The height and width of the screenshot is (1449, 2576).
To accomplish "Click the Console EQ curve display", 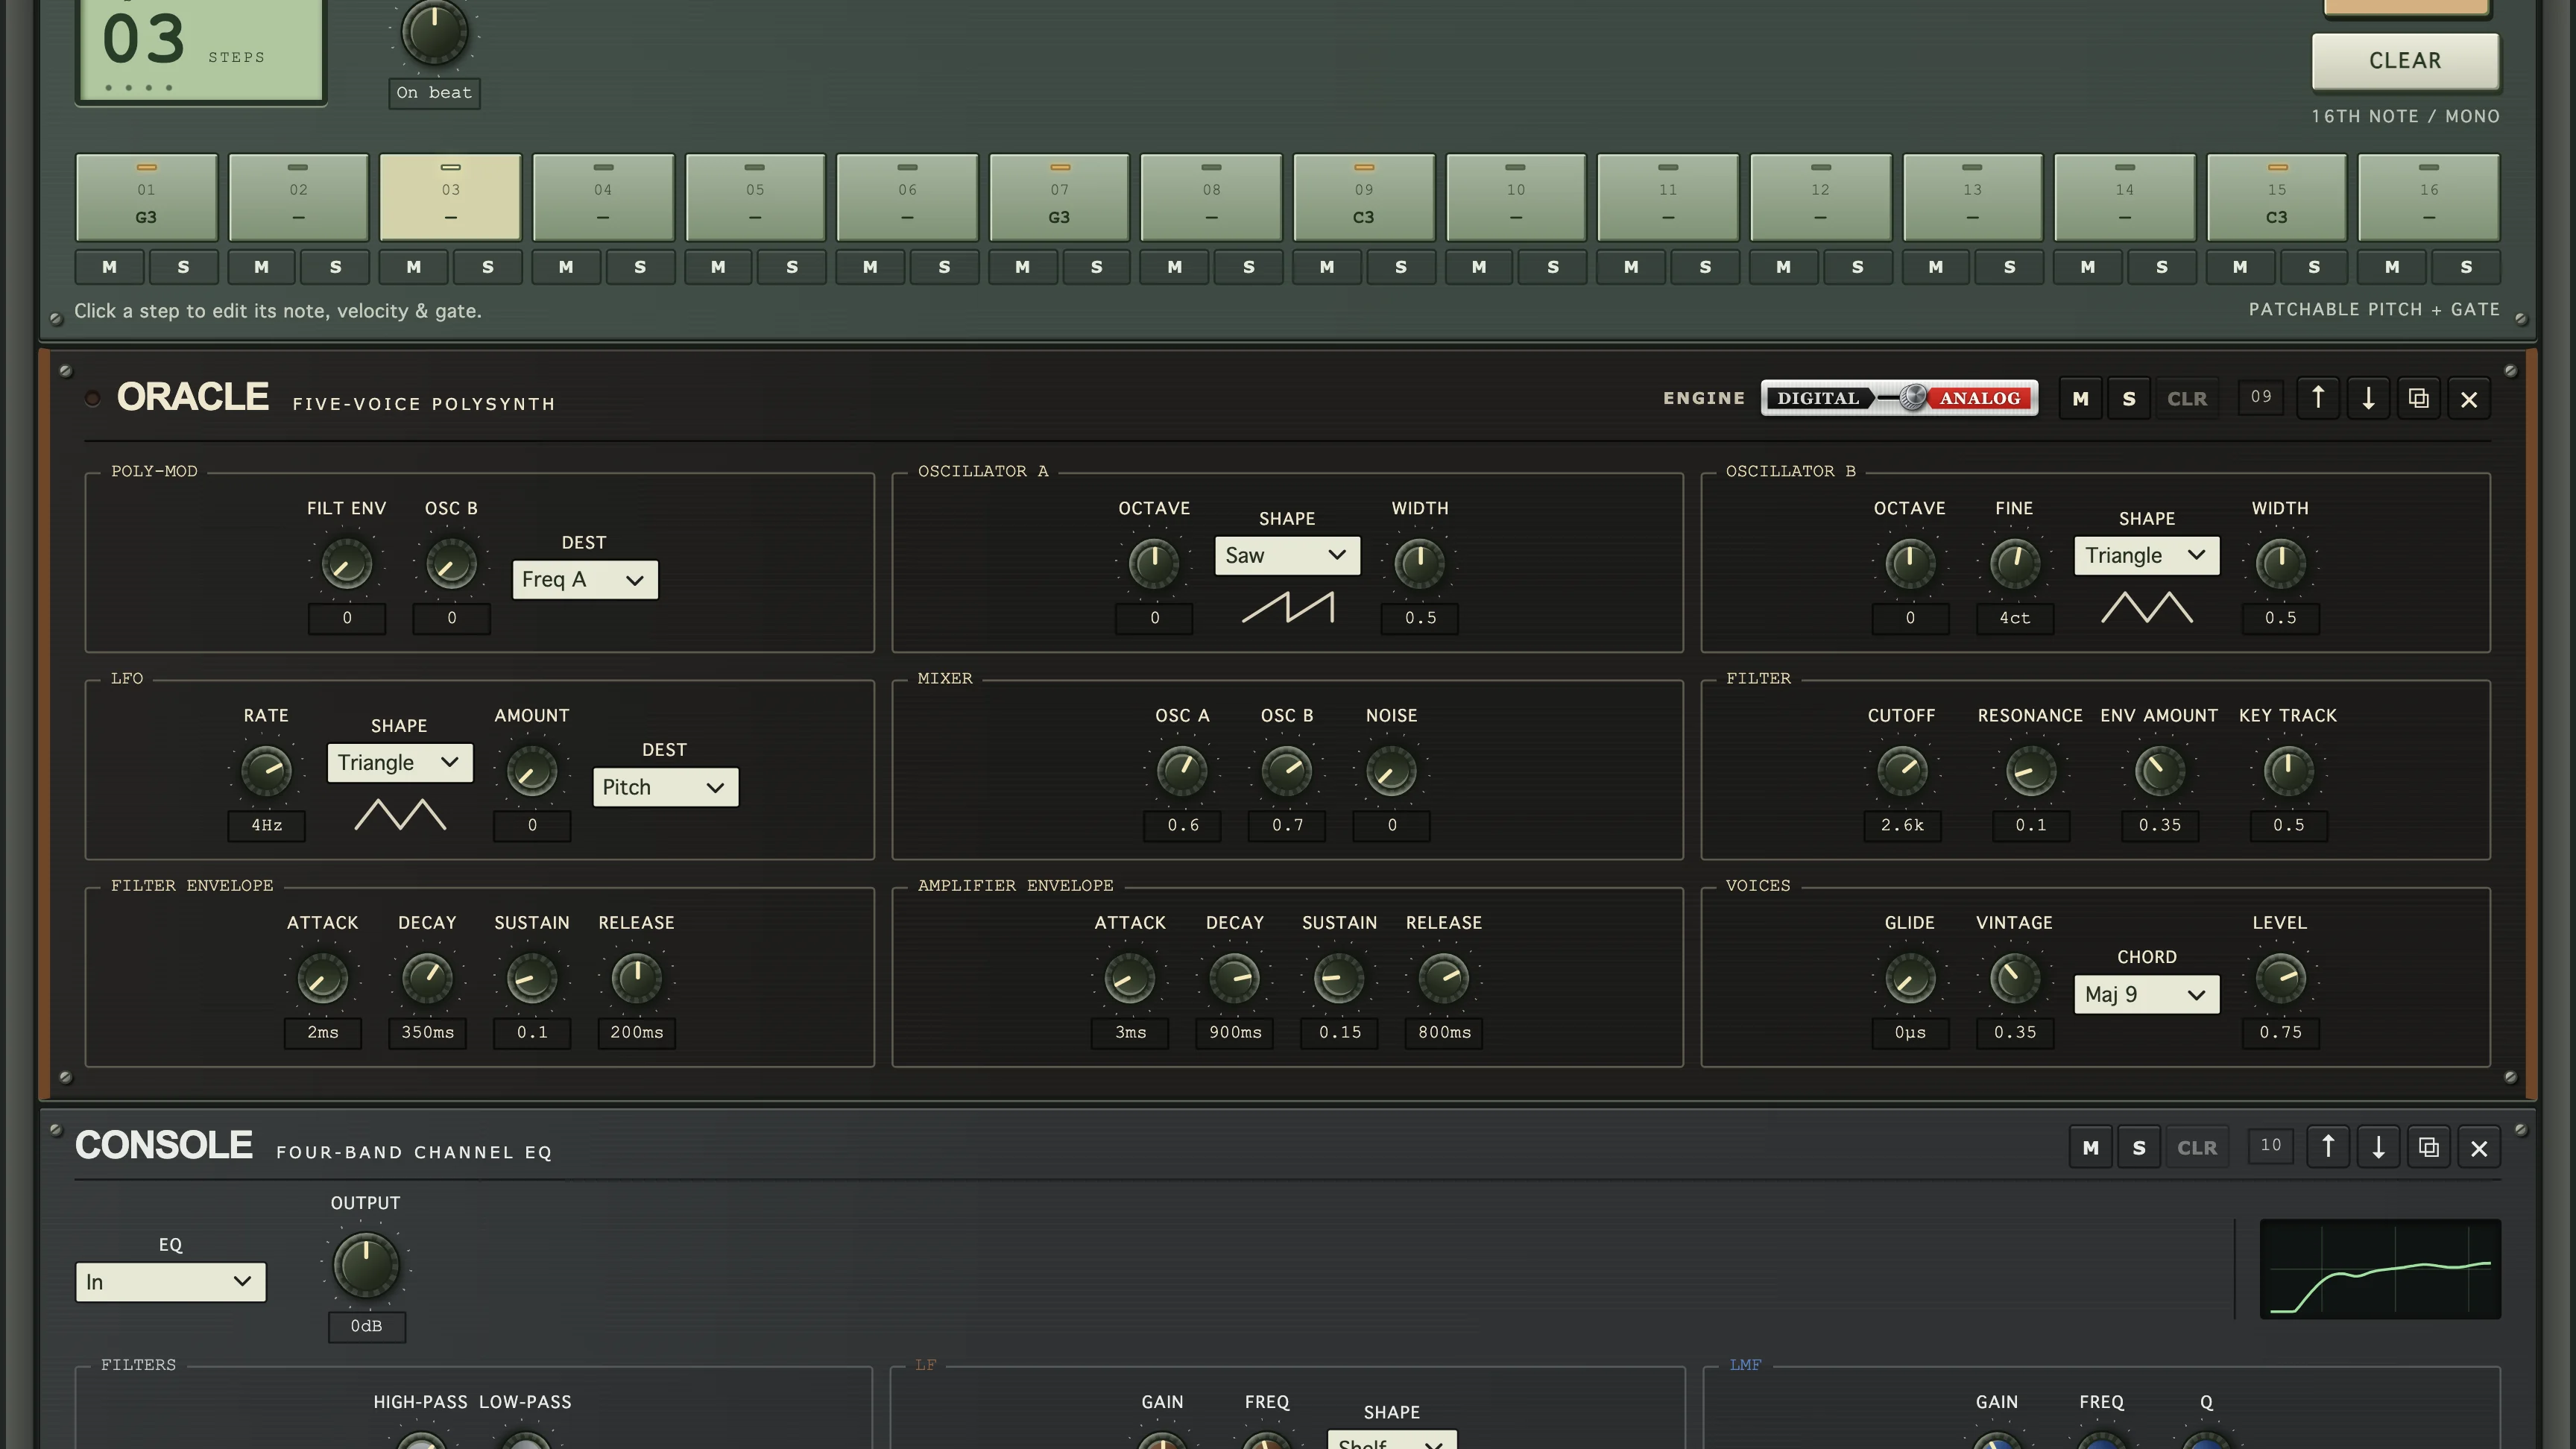I will point(2380,1268).
